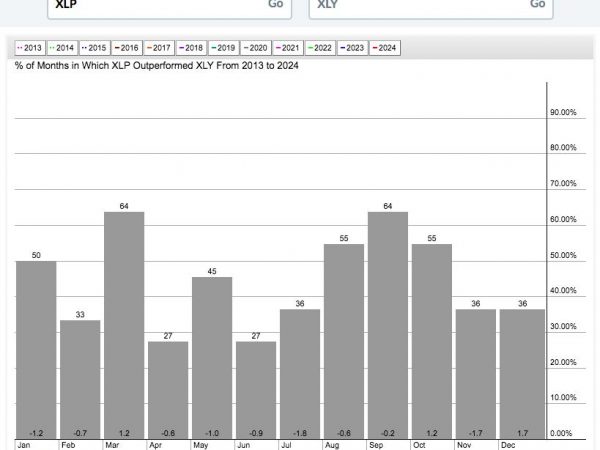
Task: Click the 10.00% axis value
Action: pyautogui.click(x=563, y=398)
